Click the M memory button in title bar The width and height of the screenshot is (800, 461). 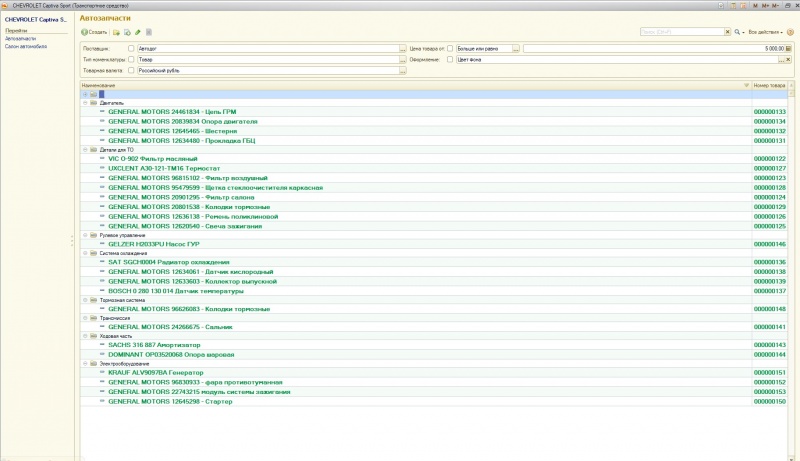(x=756, y=6)
